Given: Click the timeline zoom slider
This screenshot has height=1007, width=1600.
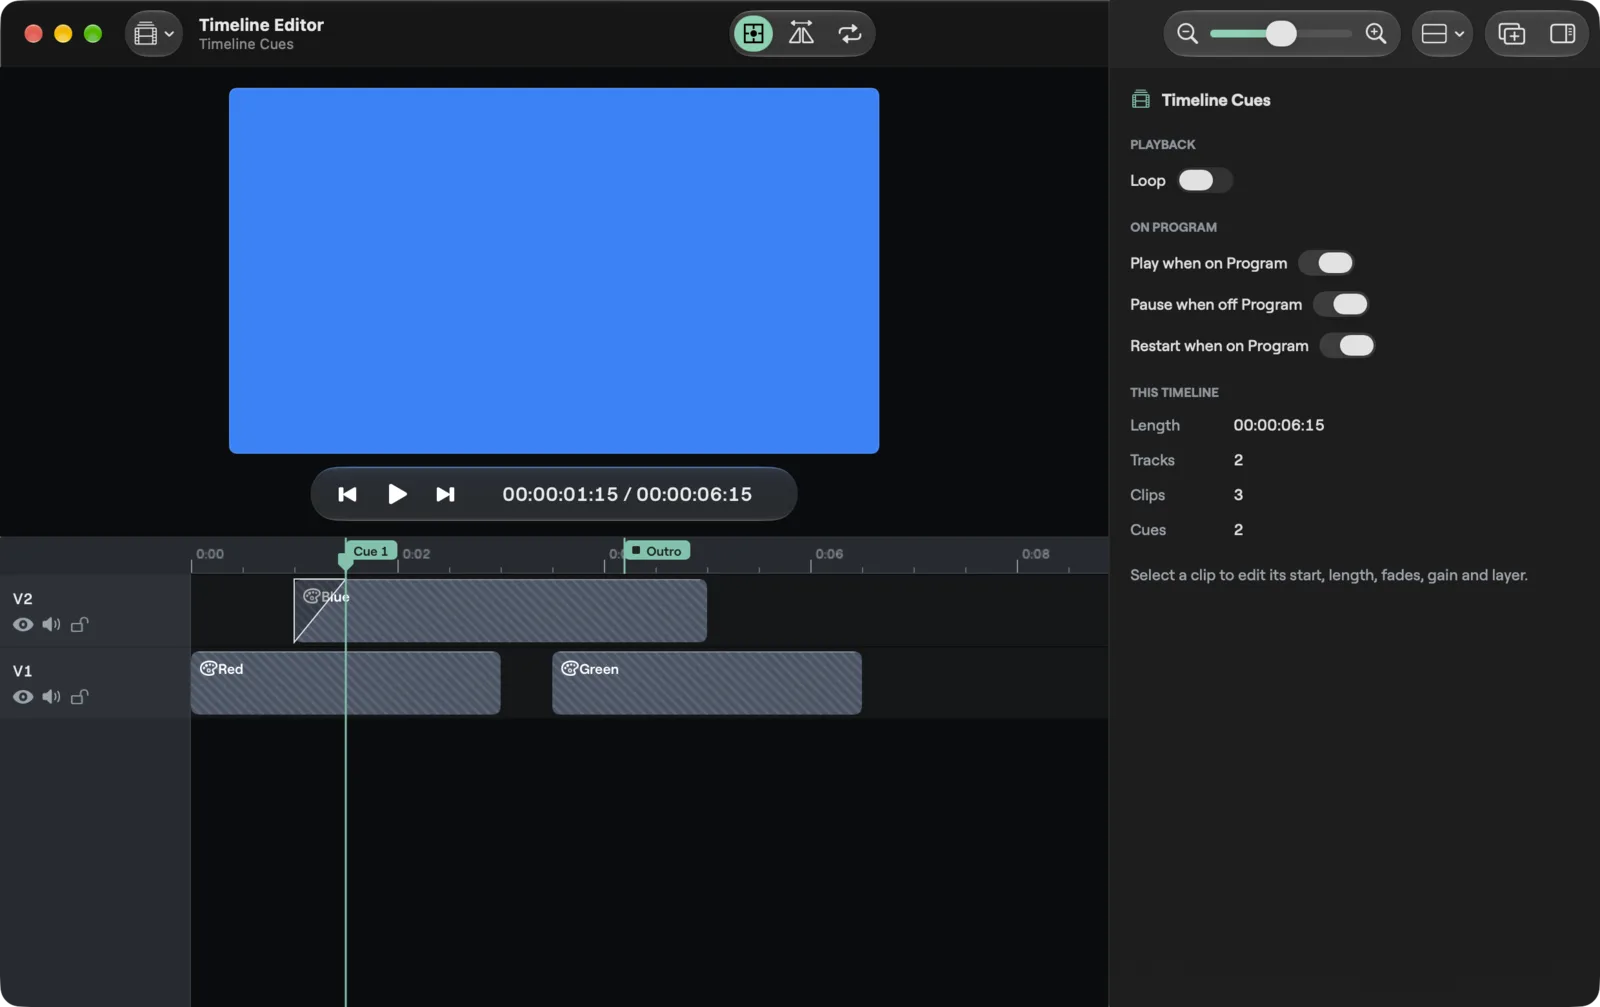Looking at the screenshot, I should [x=1281, y=34].
